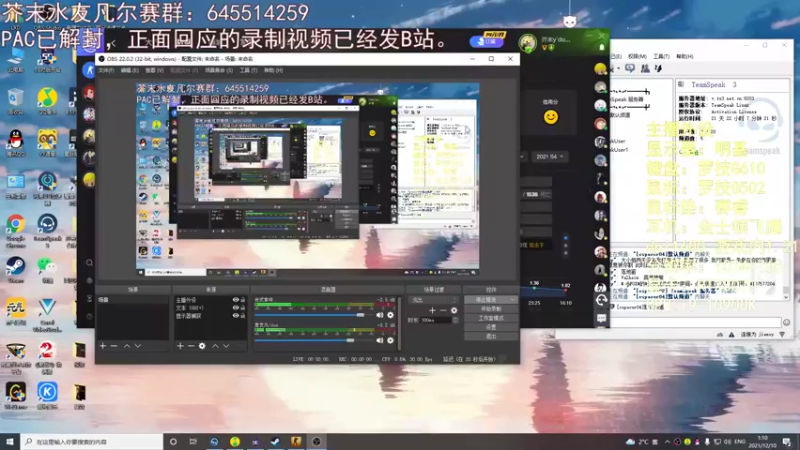Open the OBS 场景集合(S) menu
Image resolution: width=800 pixels, height=450 pixels.
(219, 70)
